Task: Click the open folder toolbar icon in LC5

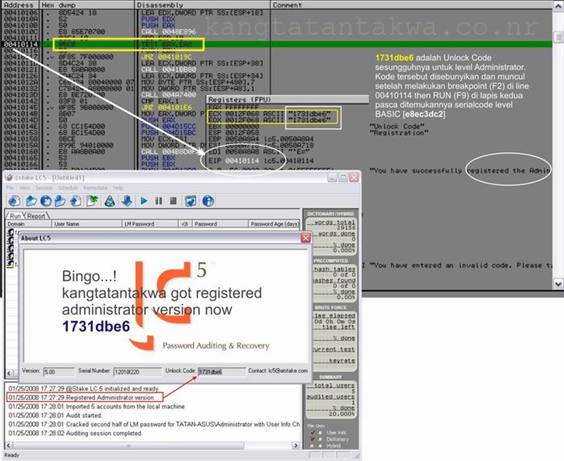Action: 31,201
